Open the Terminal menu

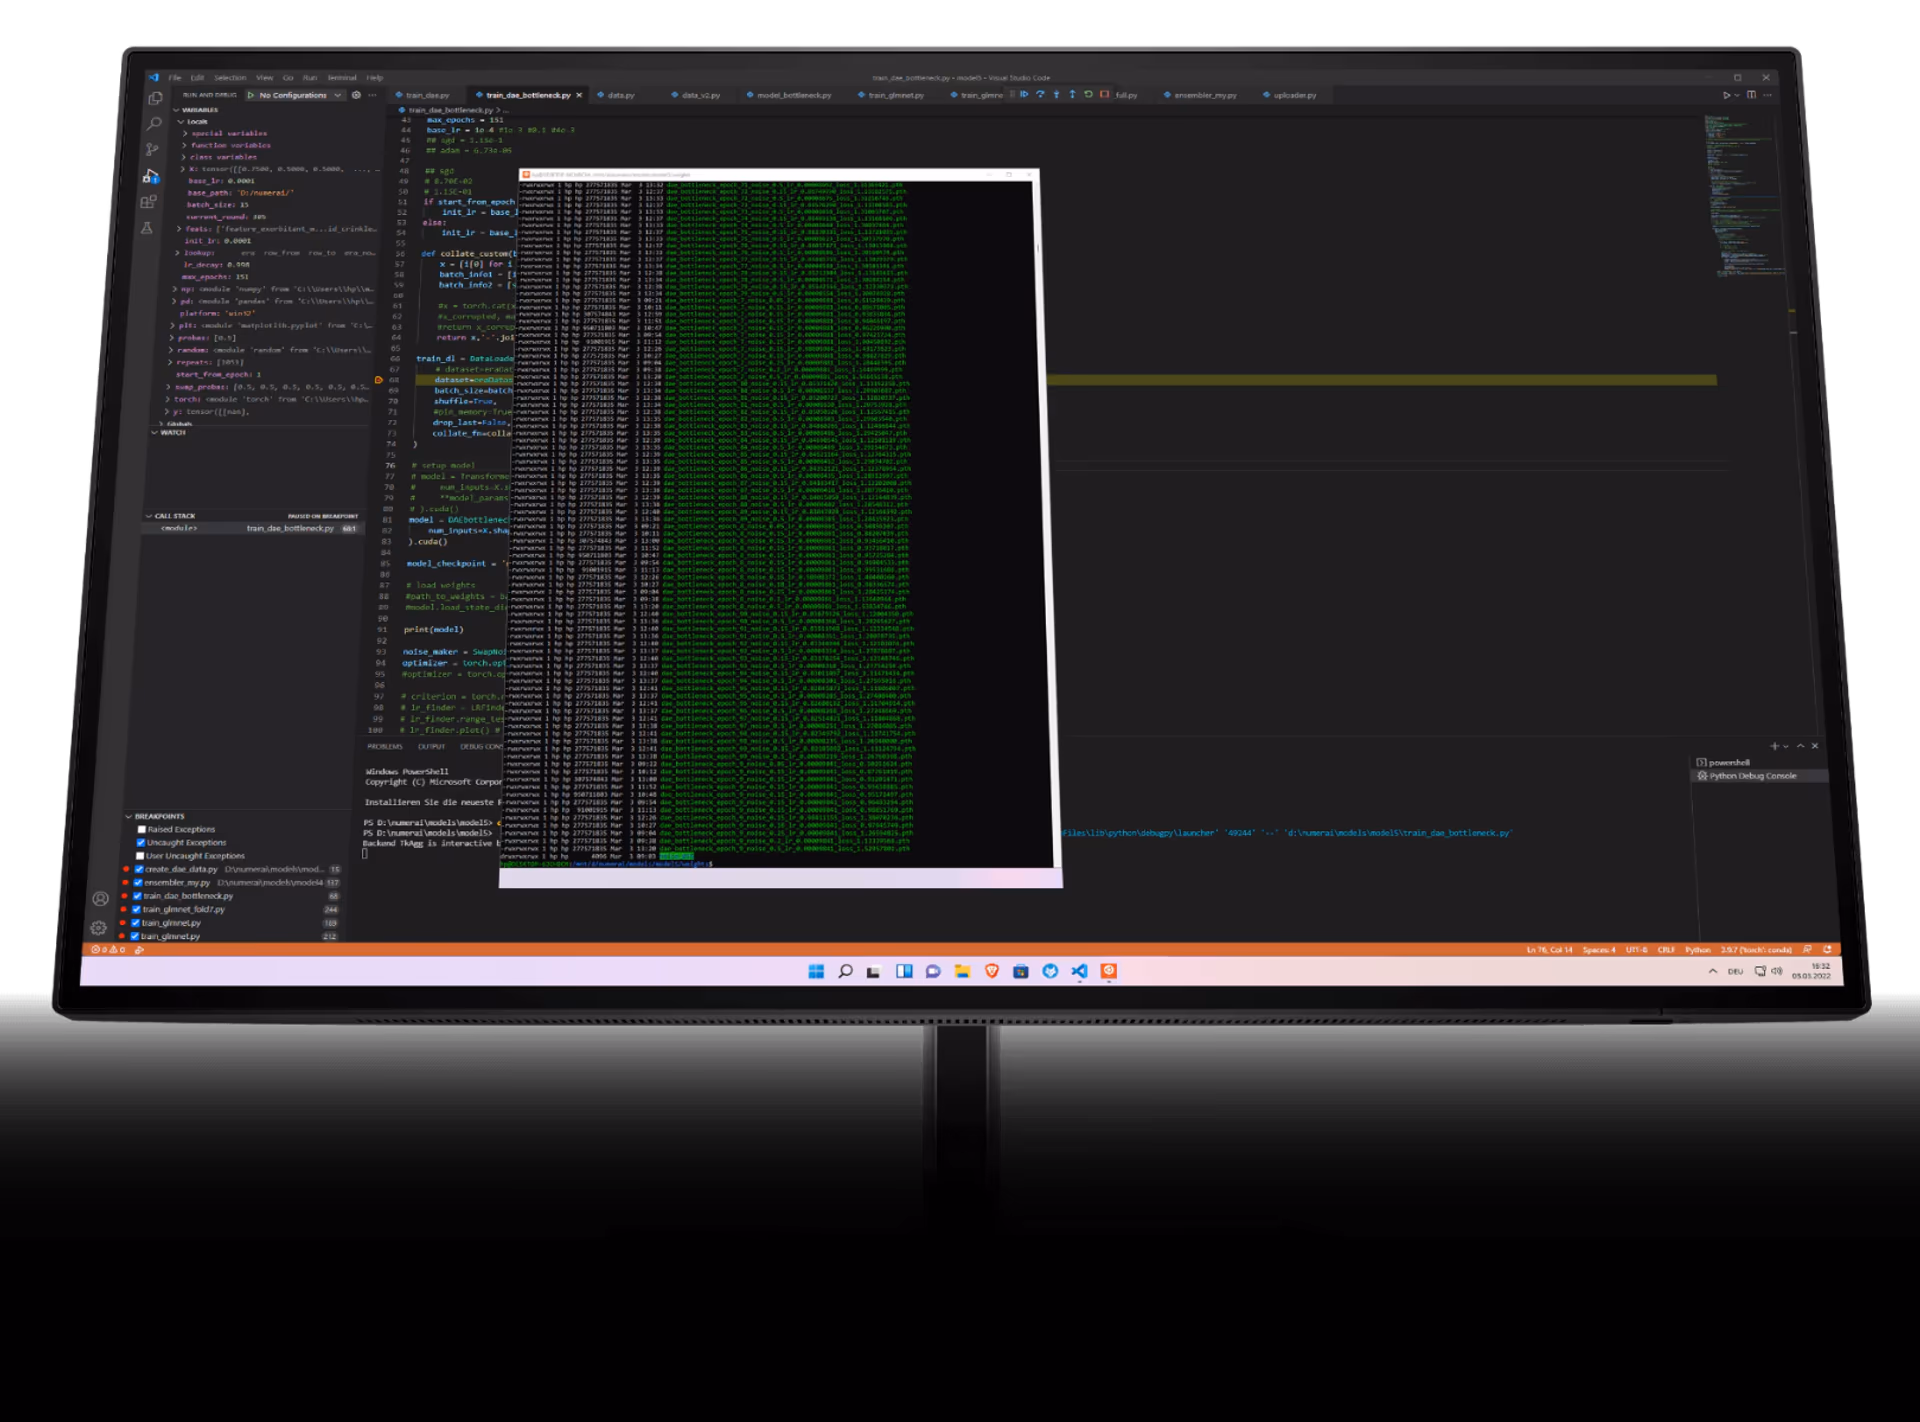(341, 77)
